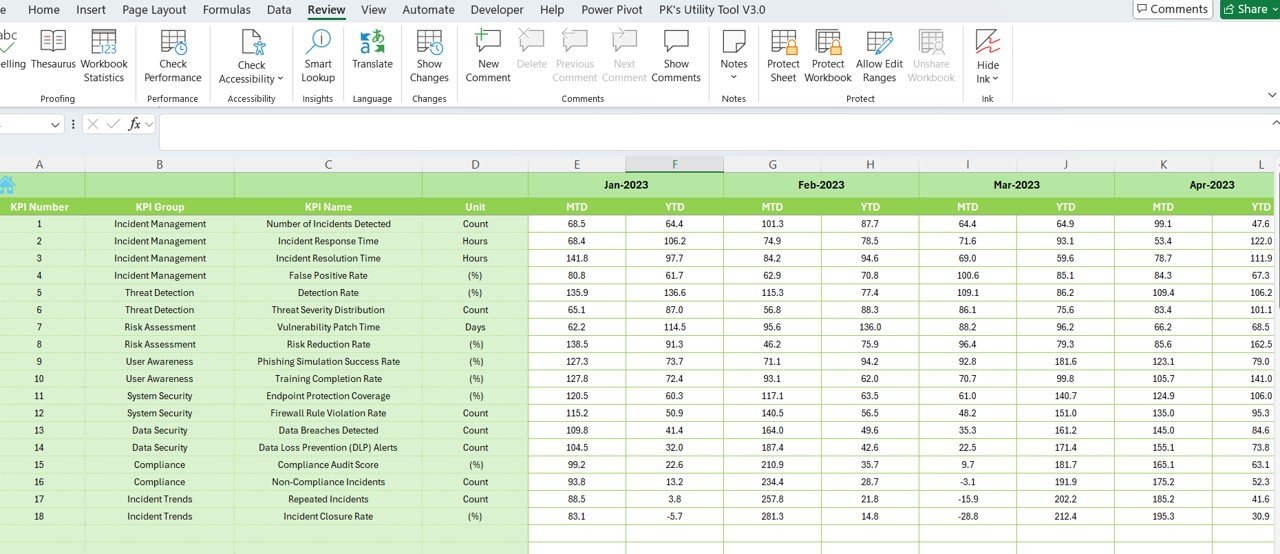Open the Translate tool

(372, 50)
